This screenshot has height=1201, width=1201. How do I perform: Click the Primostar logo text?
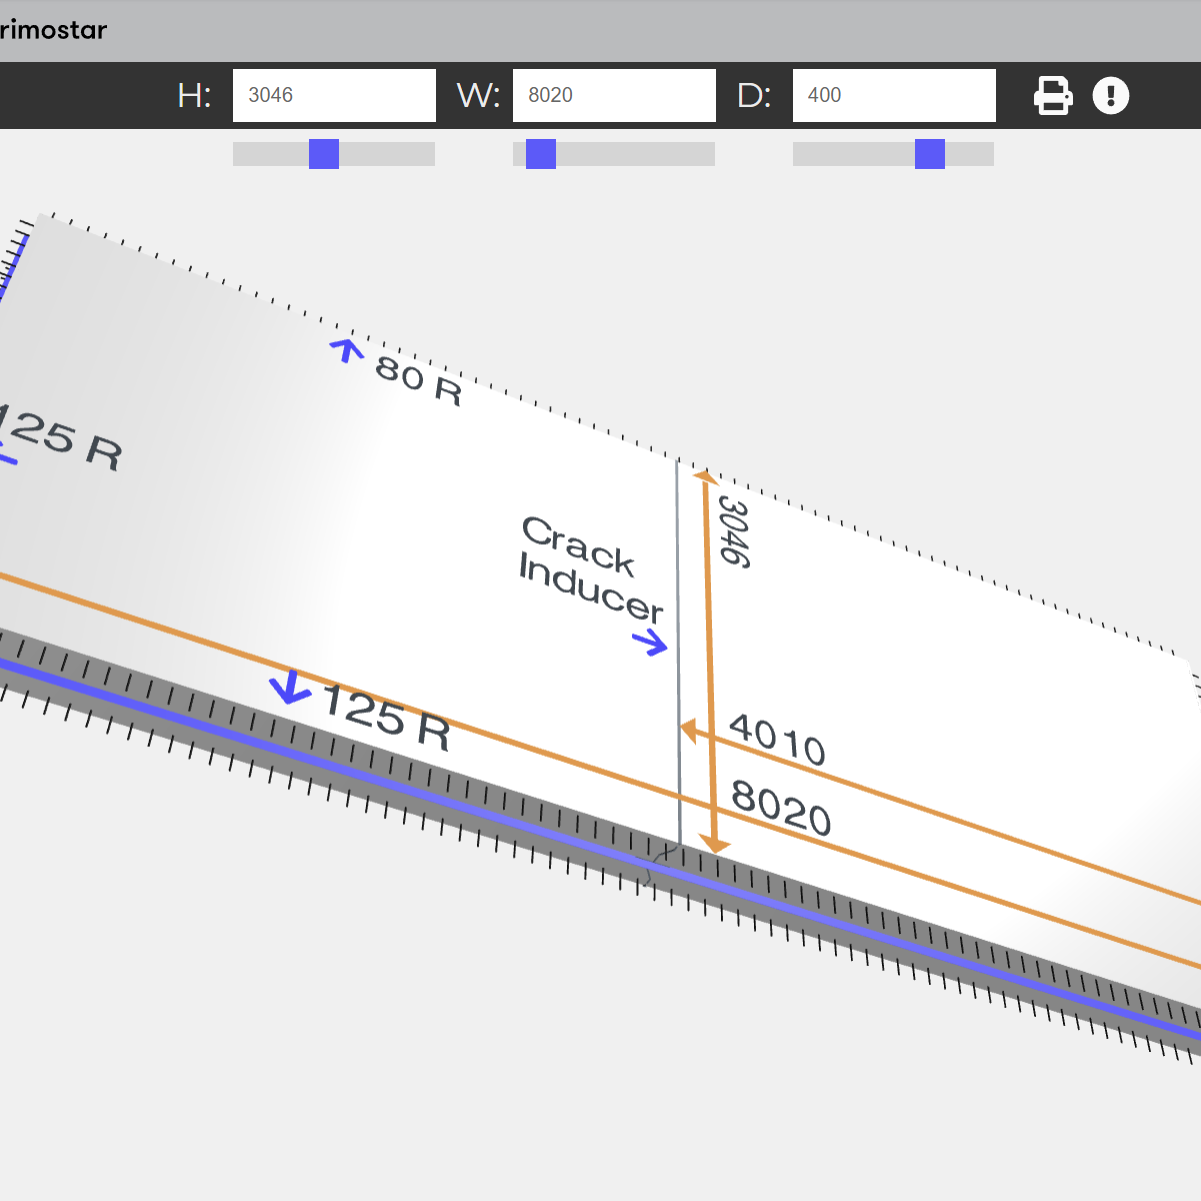click(50, 30)
